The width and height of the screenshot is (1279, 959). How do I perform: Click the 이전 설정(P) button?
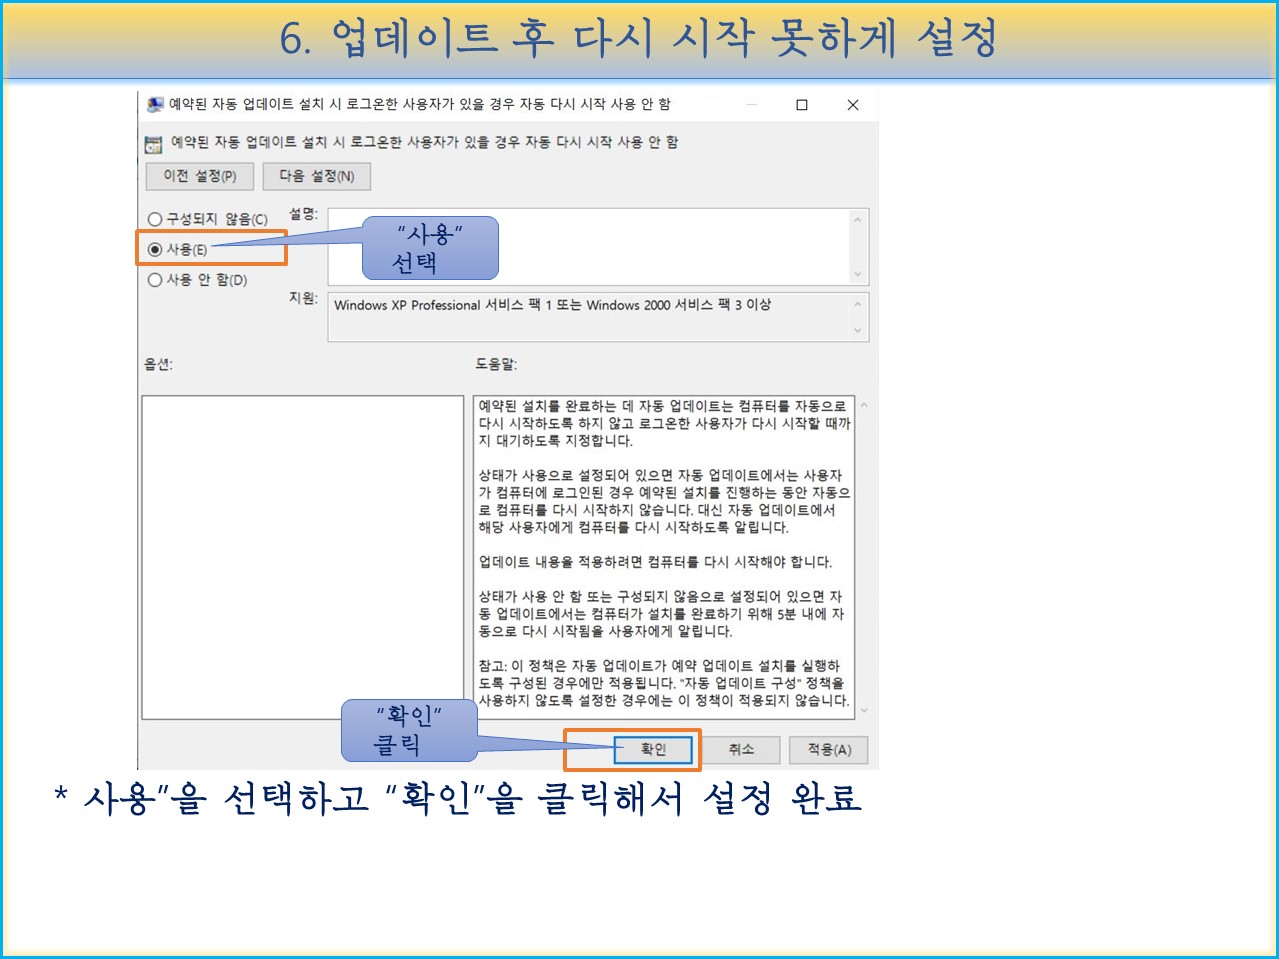(x=200, y=176)
